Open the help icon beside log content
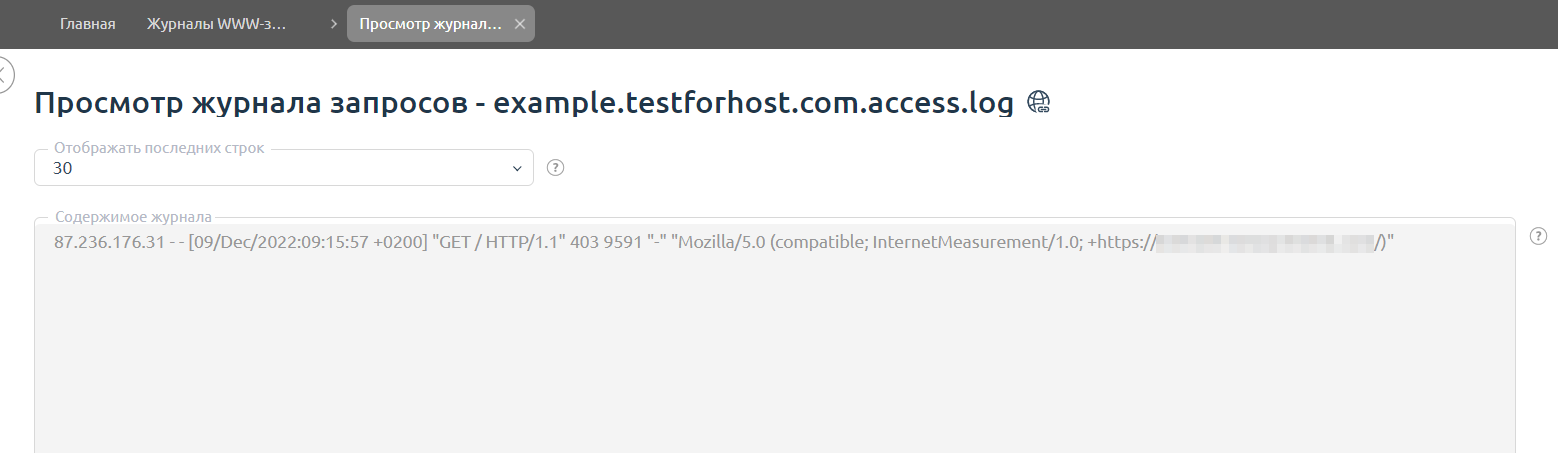The width and height of the screenshot is (1558, 453). (1539, 236)
